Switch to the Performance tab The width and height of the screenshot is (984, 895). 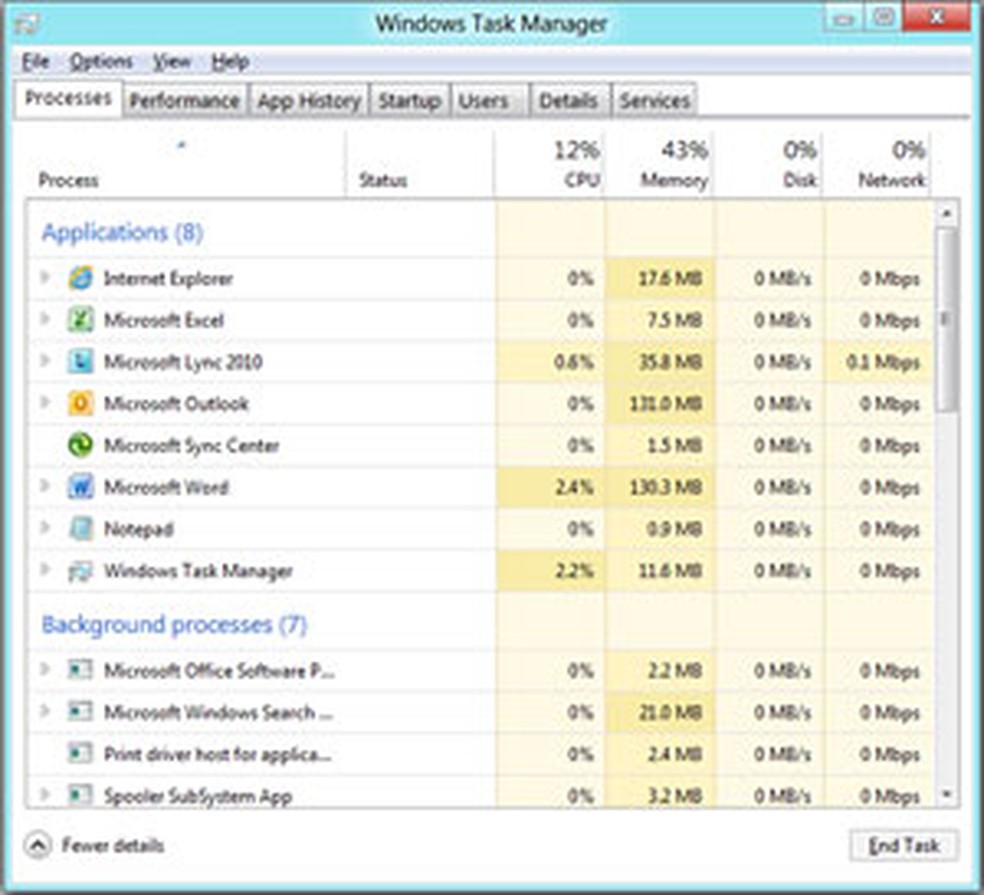184,101
